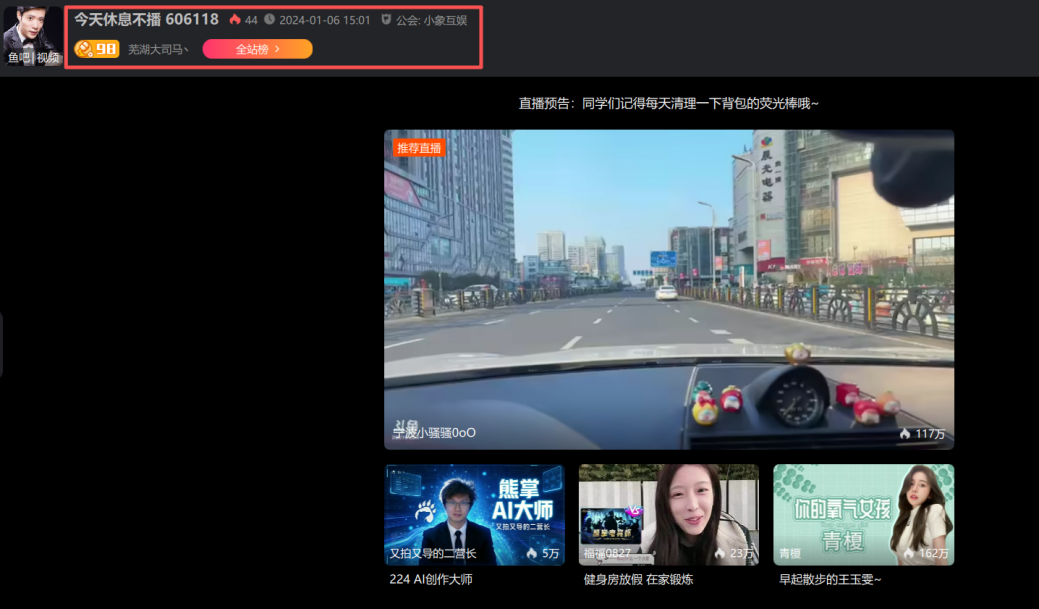Click the flame popularity icon beside 44
This screenshot has width=1039, height=609.
[x=235, y=20]
